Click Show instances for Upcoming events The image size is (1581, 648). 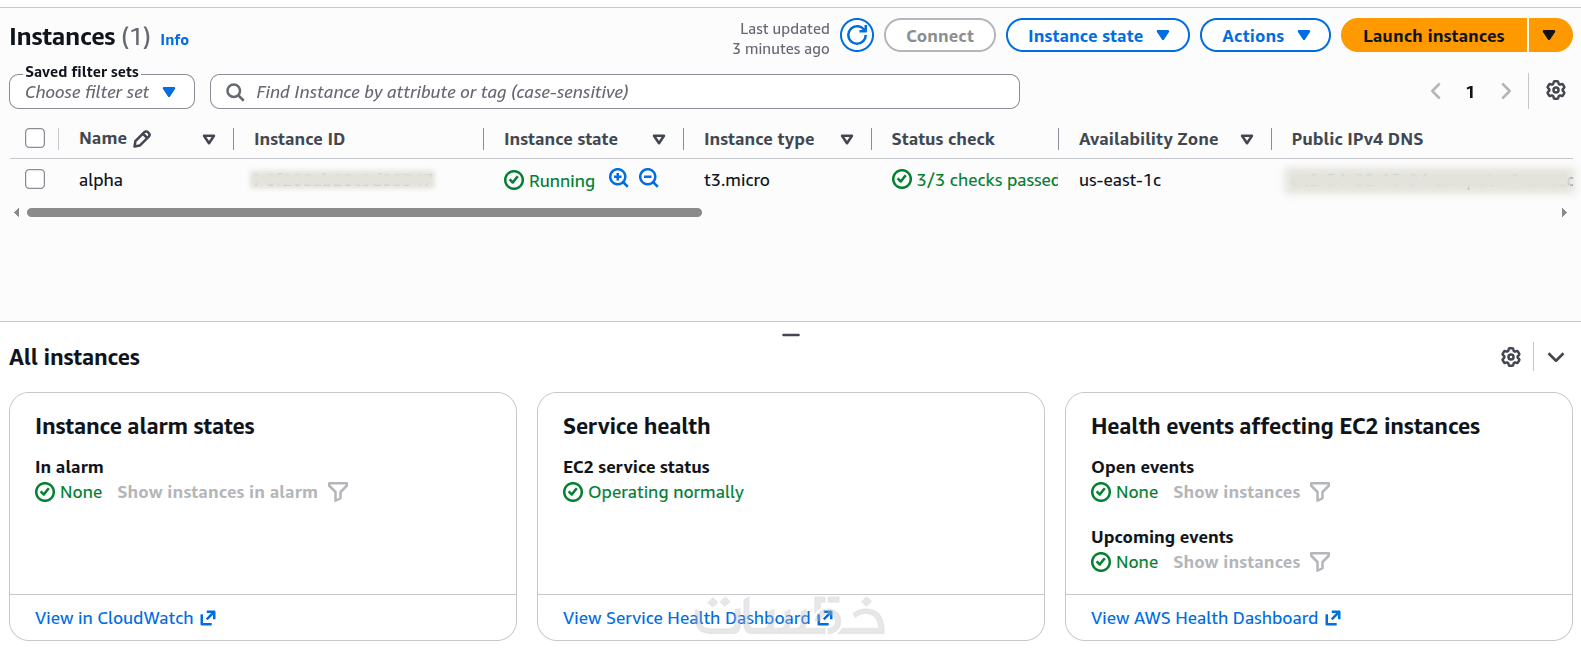coord(1237,562)
